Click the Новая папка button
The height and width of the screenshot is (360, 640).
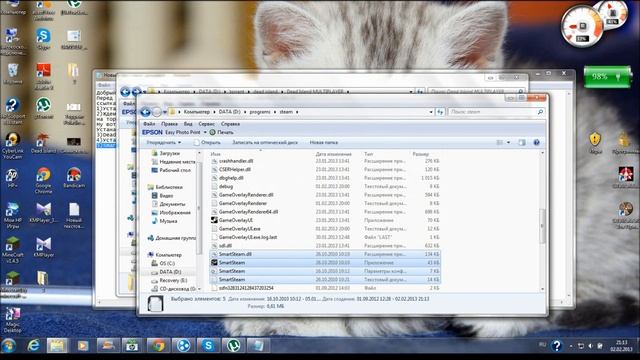click(x=324, y=142)
